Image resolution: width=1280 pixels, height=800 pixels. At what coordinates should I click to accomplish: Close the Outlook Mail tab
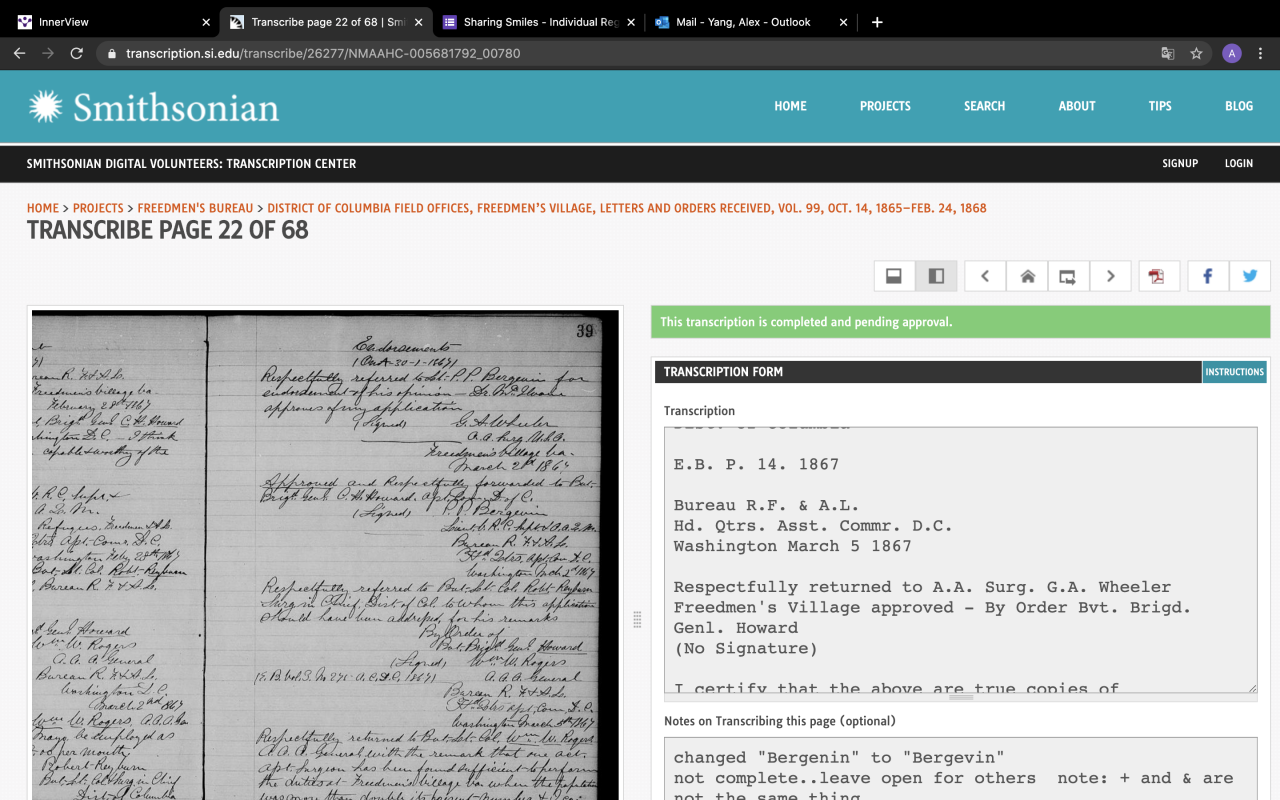pos(843,22)
